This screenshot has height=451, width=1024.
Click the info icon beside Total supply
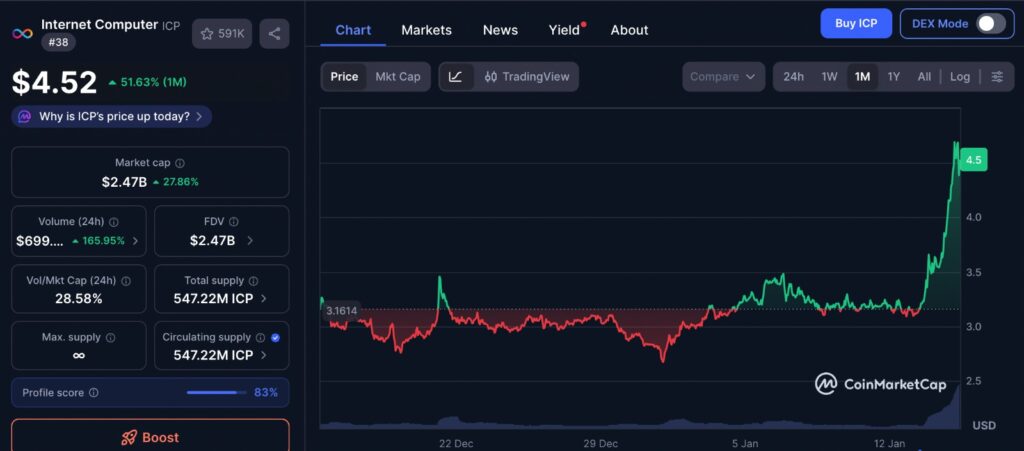(253, 281)
